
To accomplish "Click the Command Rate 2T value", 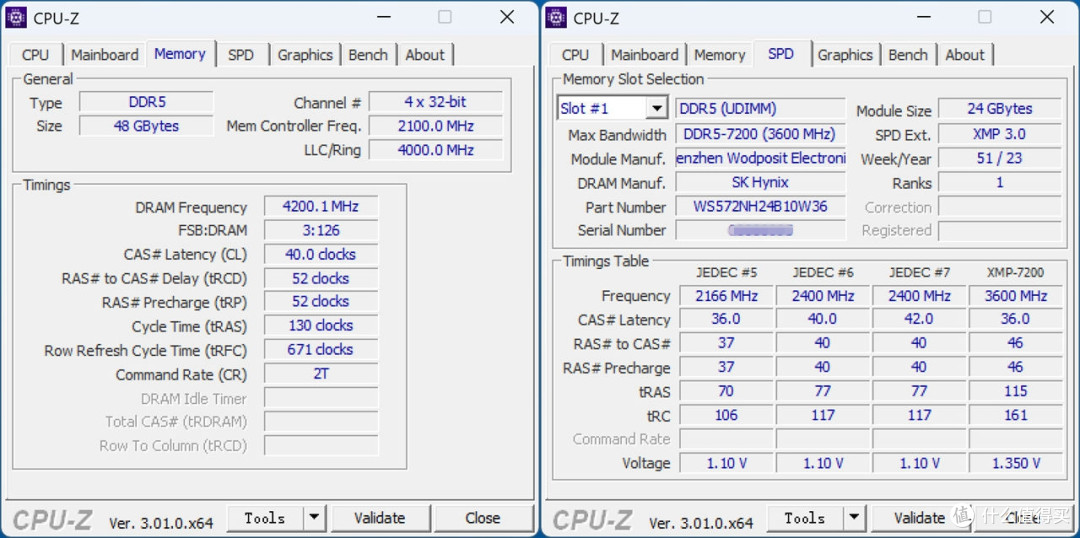I will [x=321, y=374].
